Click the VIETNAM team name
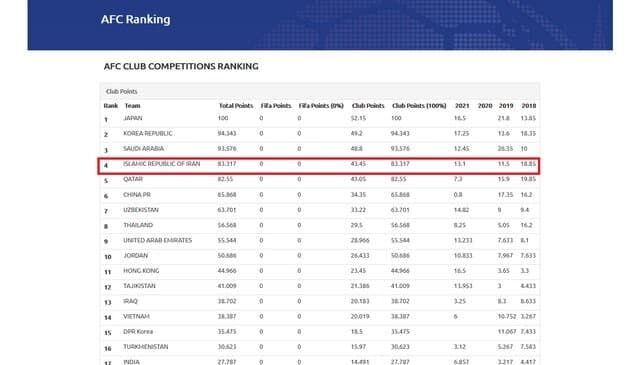Viewport: 640px width, 365px height. point(136,316)
